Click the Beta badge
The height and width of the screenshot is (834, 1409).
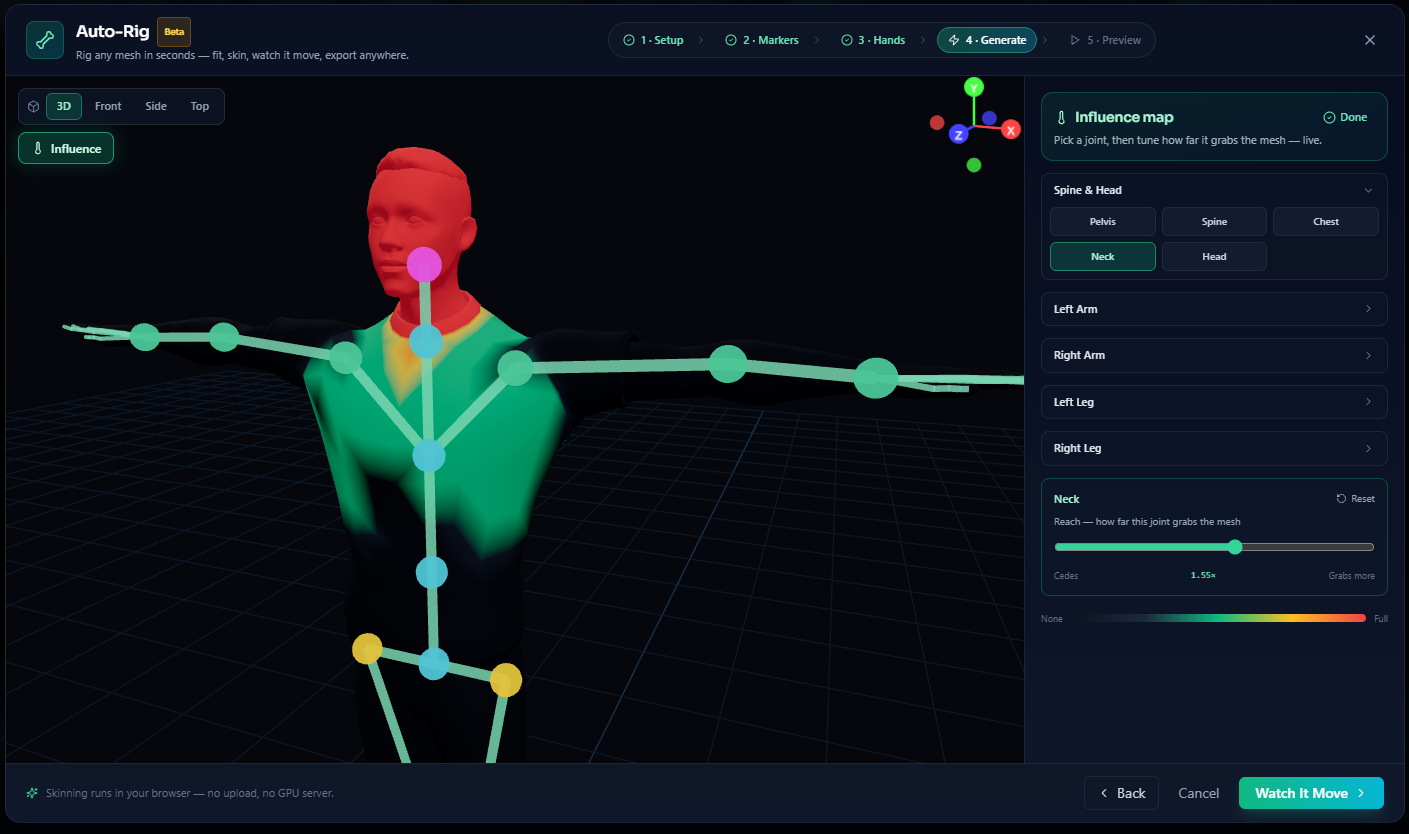pyautogui.click(x=174, y=32)
